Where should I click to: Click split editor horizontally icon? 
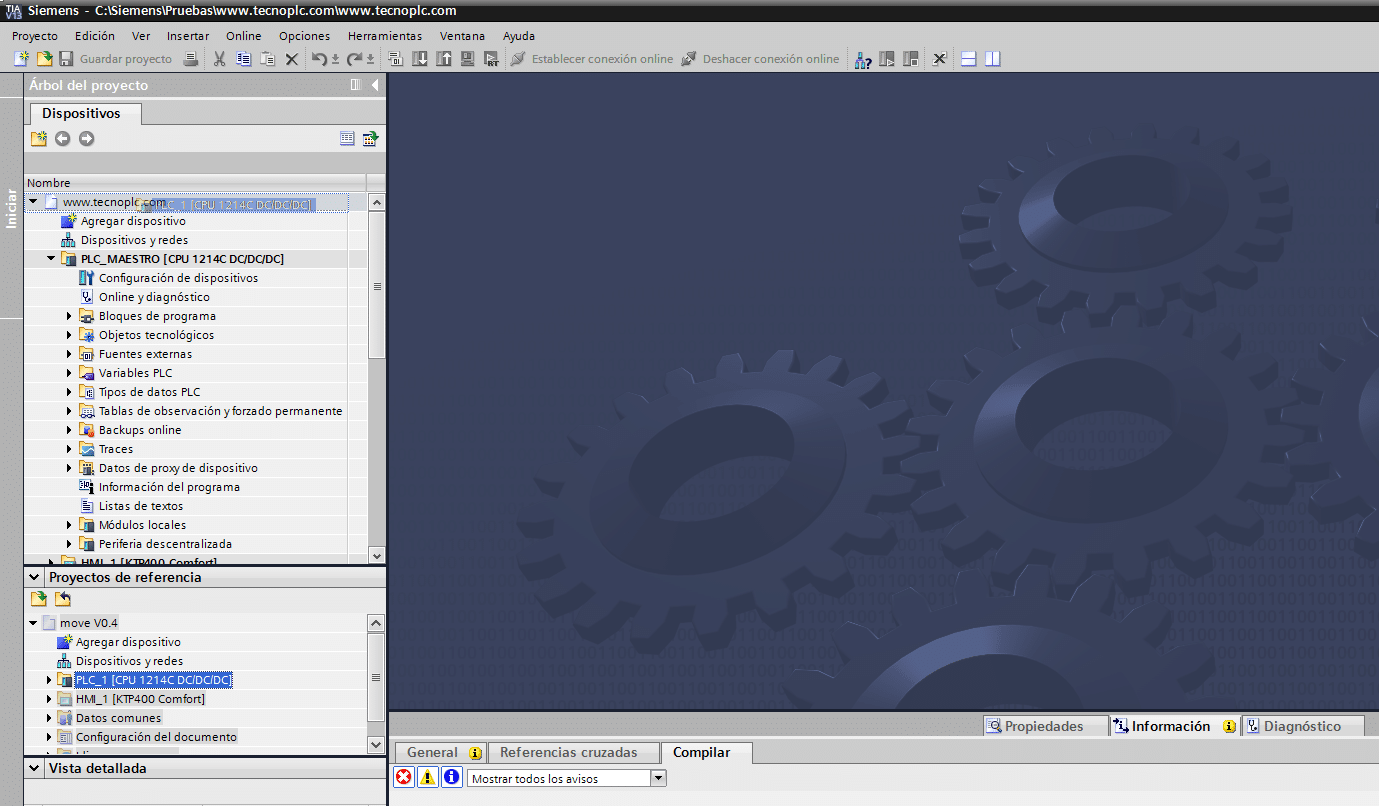pyautogui.click(x=968, y=59)
